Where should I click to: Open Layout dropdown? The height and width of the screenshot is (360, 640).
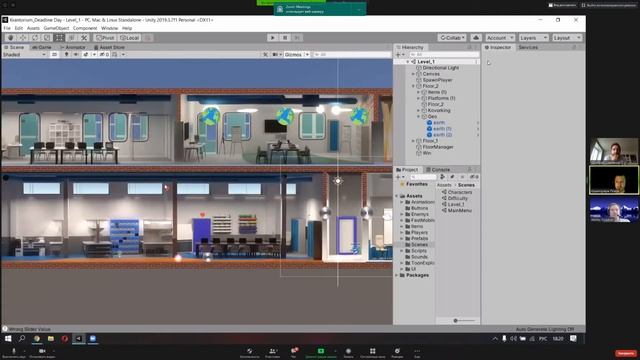pos(567,38)
